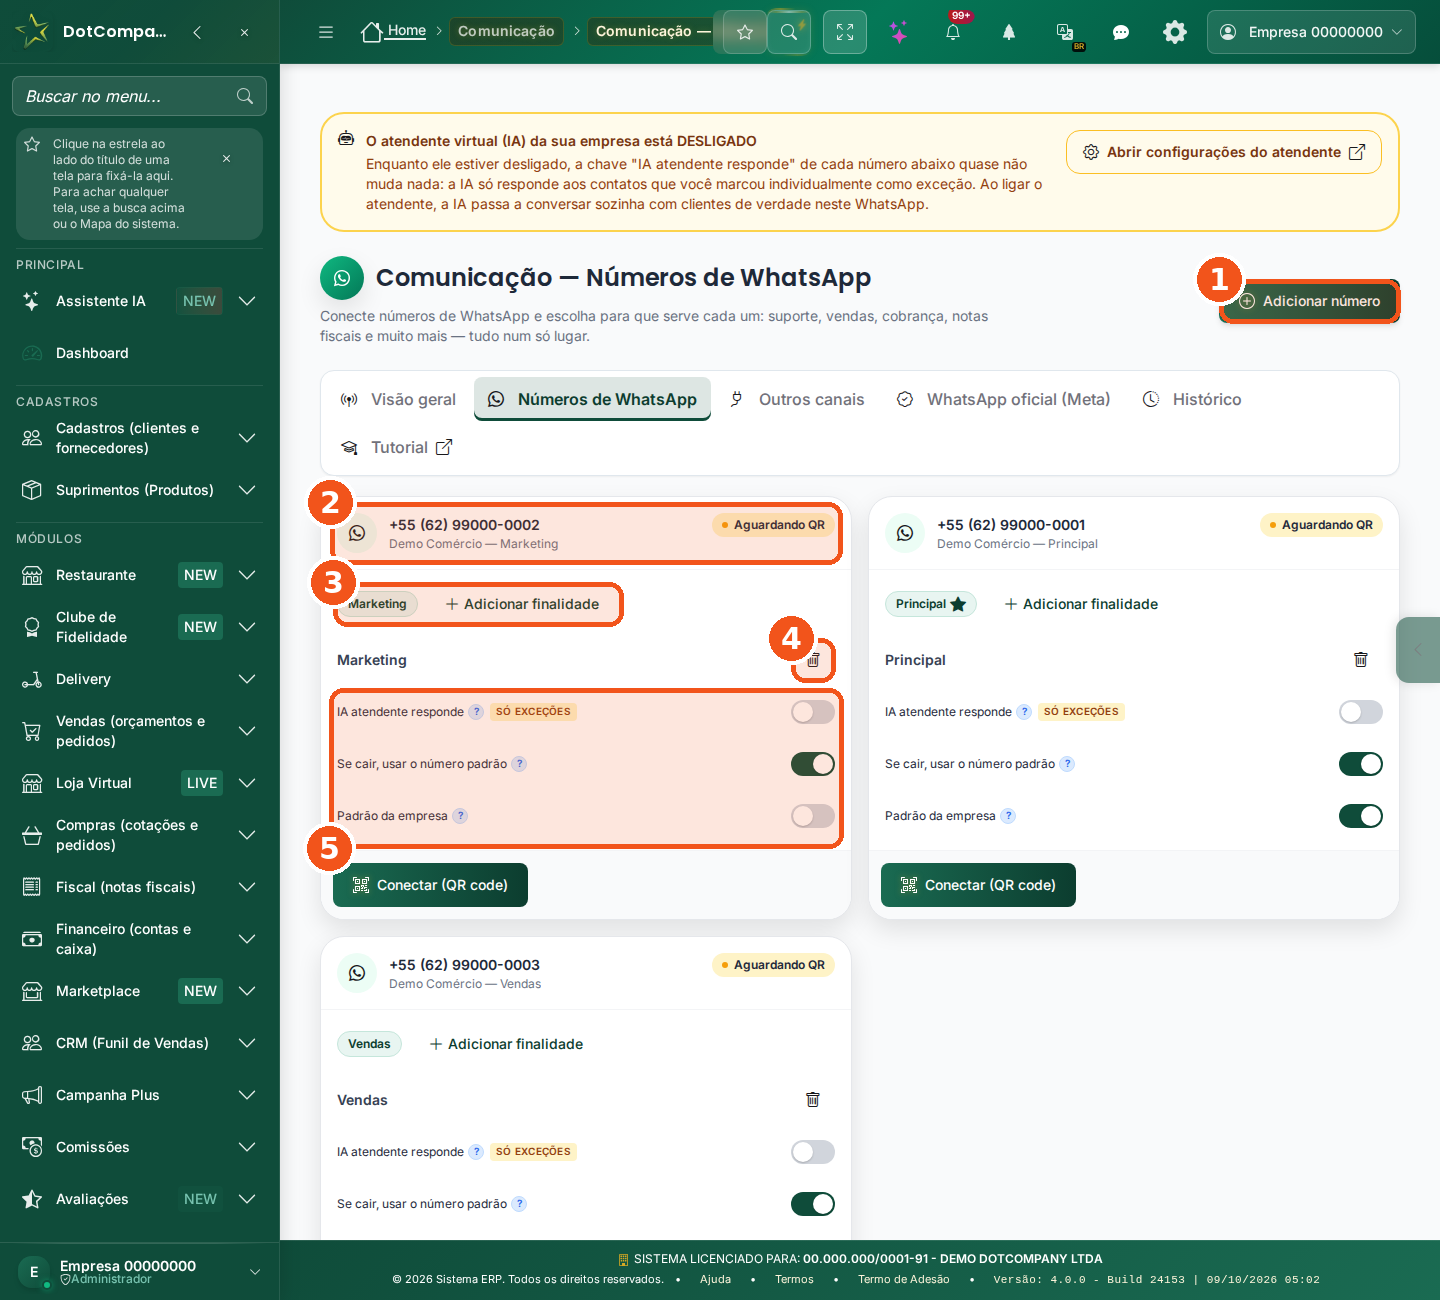This screenshot has height=1300, width=1440.
Task: Switch to the Visão geral tab
Action: [398, 400]
